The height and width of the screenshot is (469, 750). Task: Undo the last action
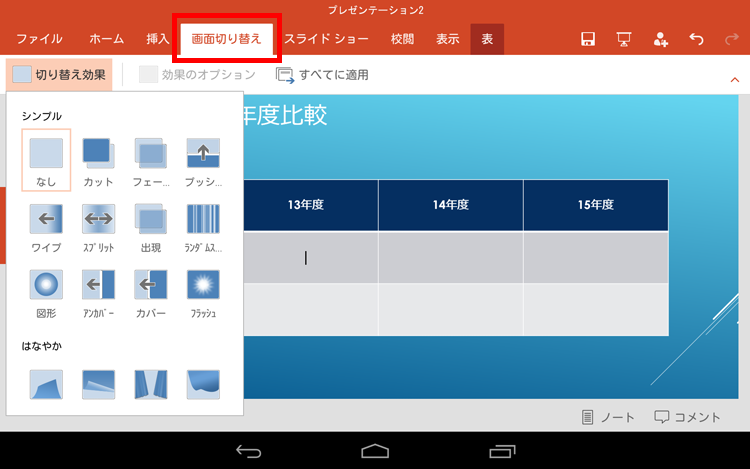click(697, 40)
